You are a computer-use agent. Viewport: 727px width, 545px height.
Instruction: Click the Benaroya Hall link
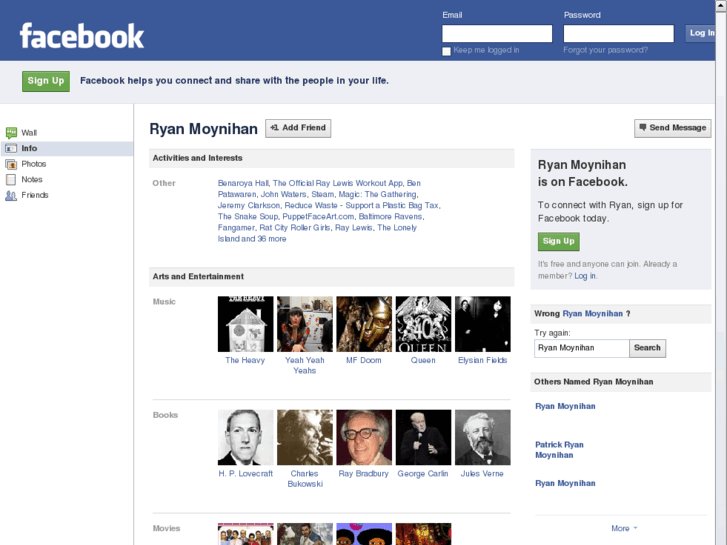pos(243,183)
